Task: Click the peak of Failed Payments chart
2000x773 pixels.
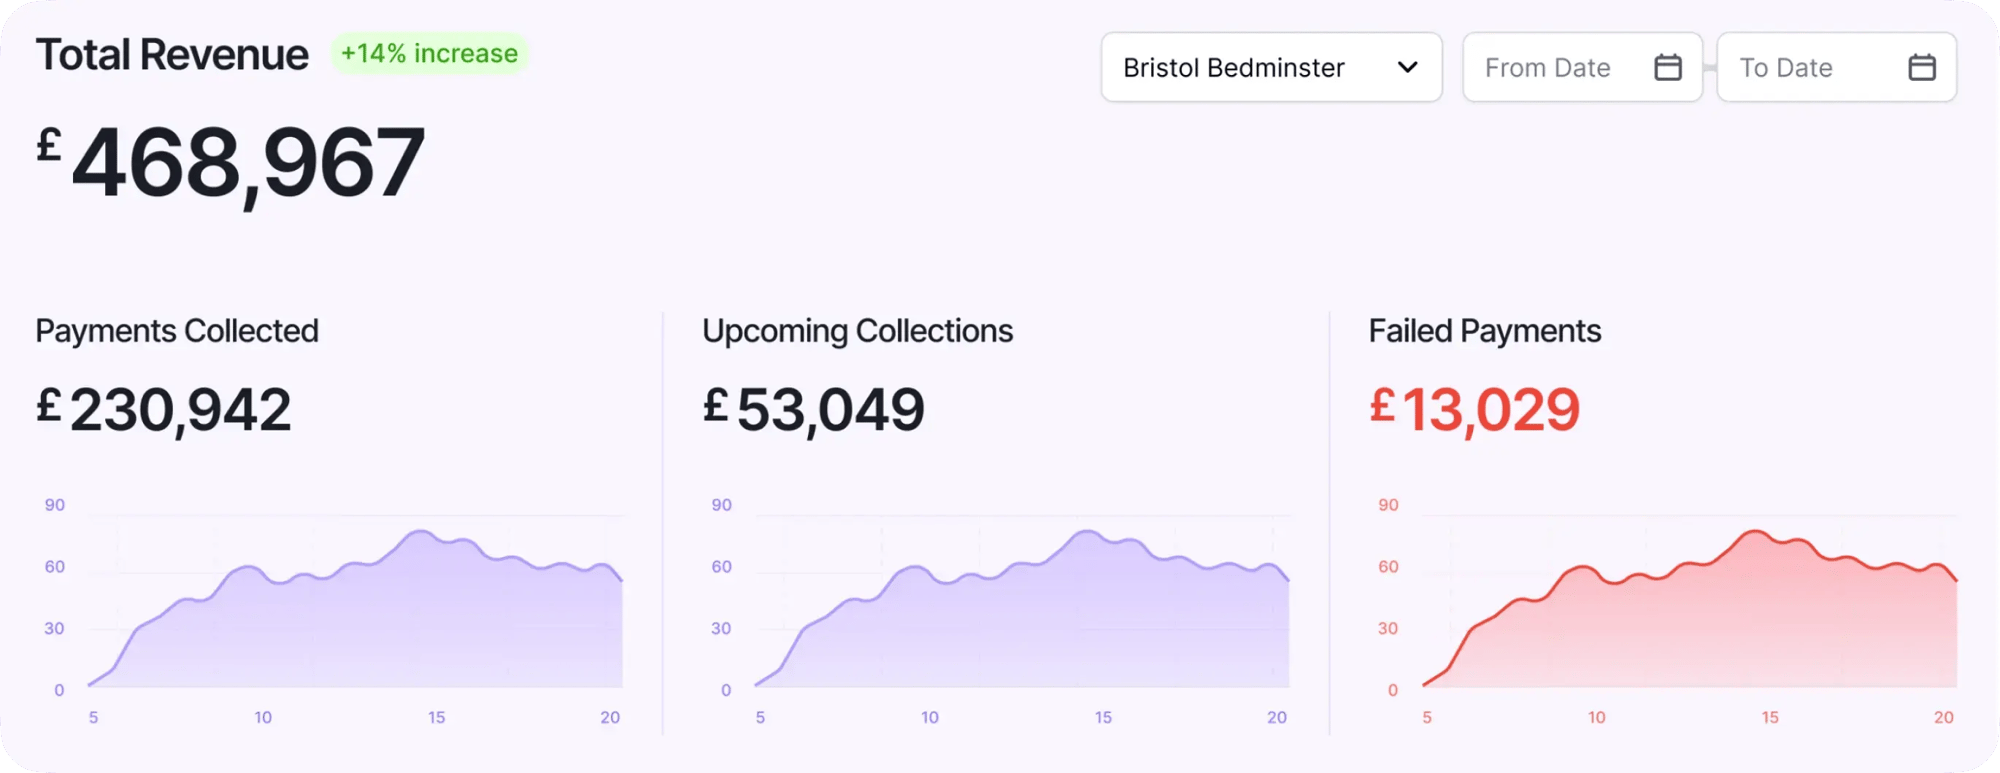Action: (1755, 532)
